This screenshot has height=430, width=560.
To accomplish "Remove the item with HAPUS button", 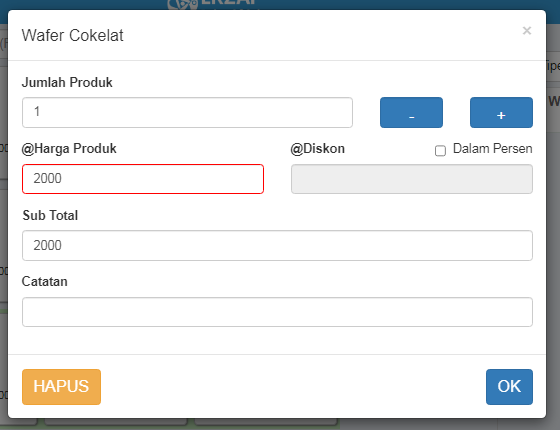I will tap(61, 387).
